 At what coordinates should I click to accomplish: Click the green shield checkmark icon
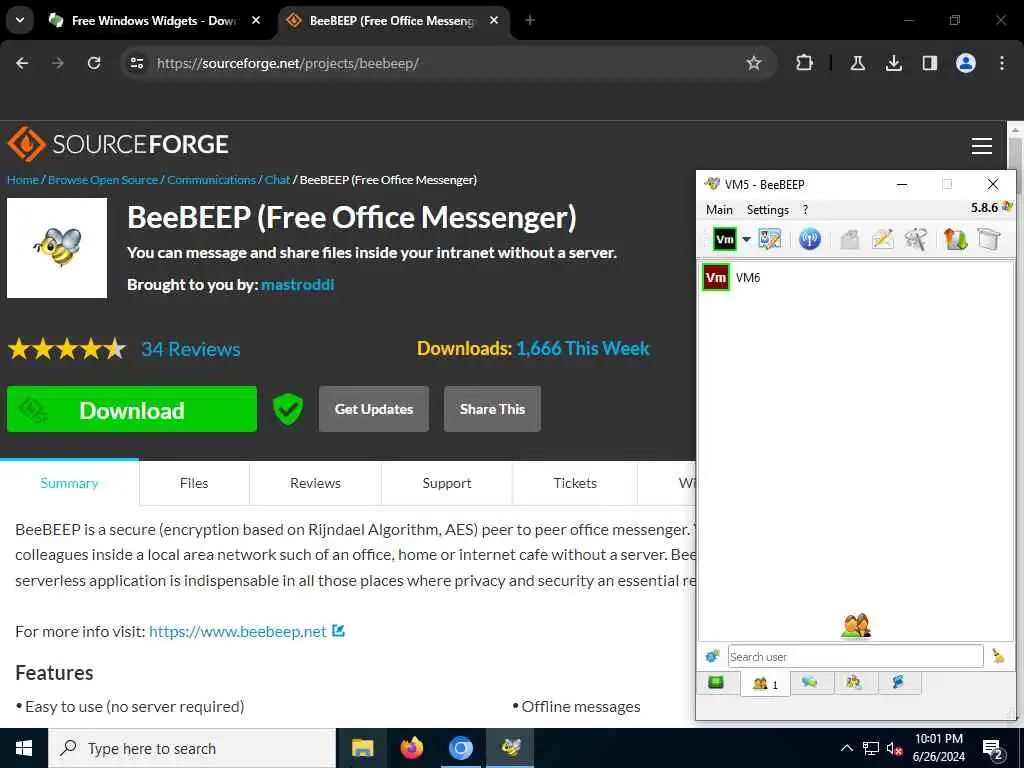click(x=288, y=409)
